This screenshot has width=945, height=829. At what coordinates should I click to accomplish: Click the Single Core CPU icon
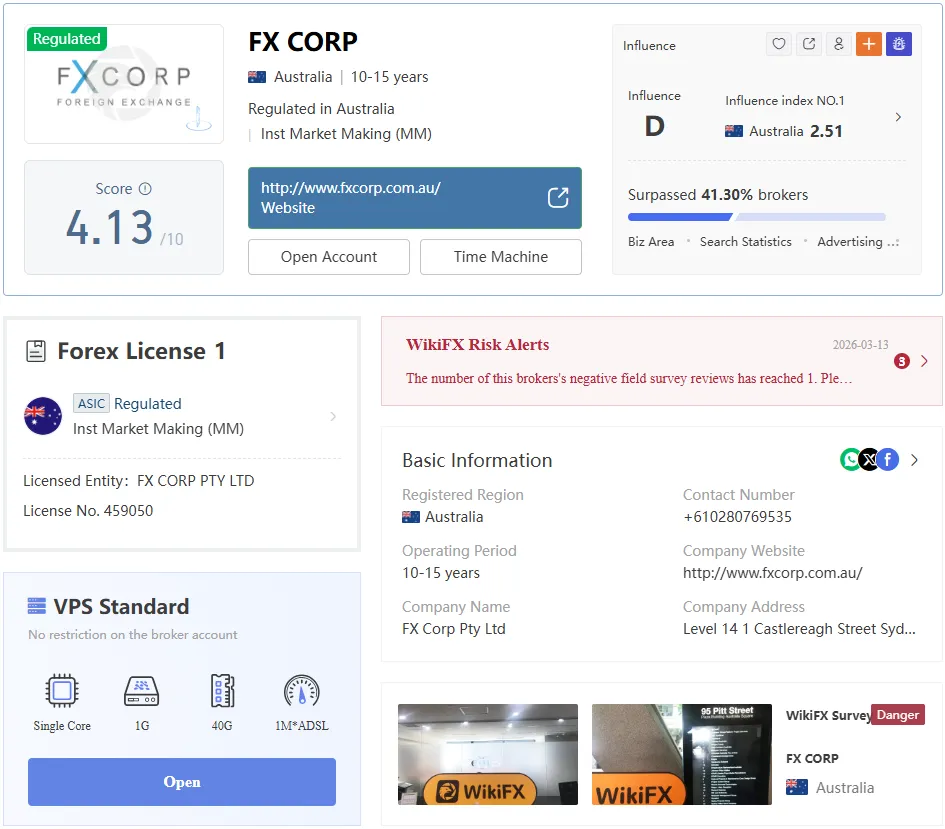coord(62,690)
